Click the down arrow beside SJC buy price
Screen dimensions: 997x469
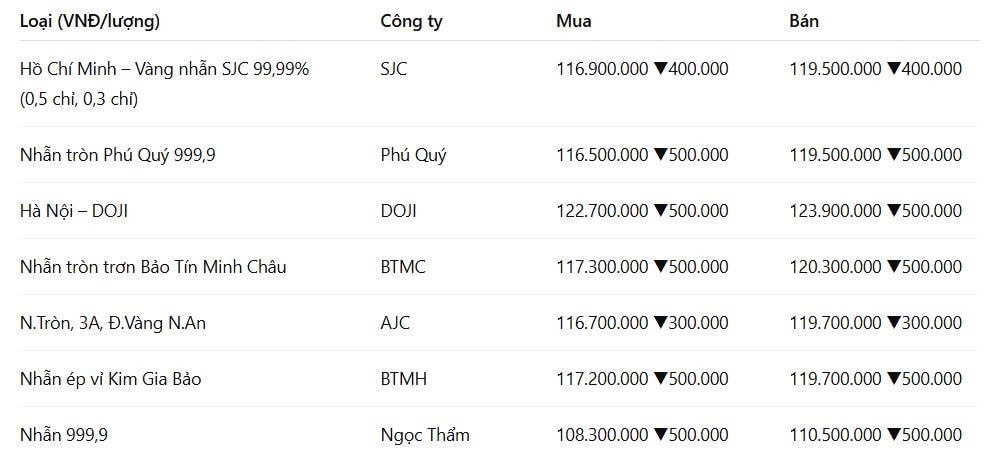(x=659, y=69)
